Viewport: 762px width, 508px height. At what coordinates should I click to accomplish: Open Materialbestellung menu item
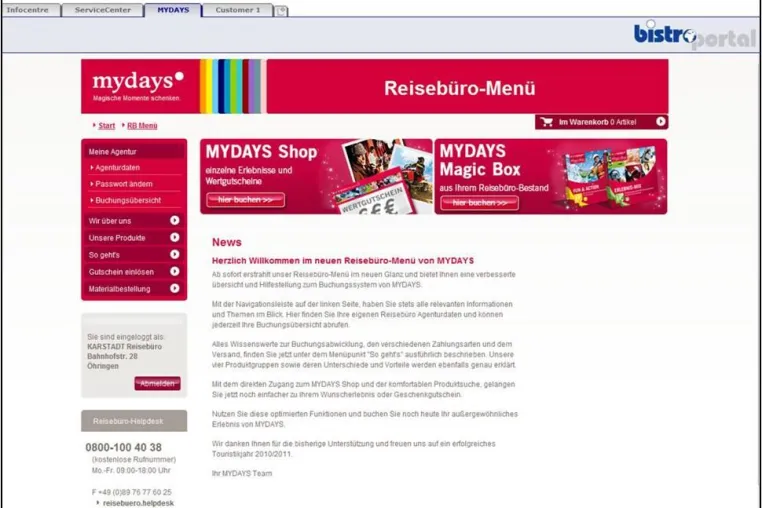[x=134, y=289]
